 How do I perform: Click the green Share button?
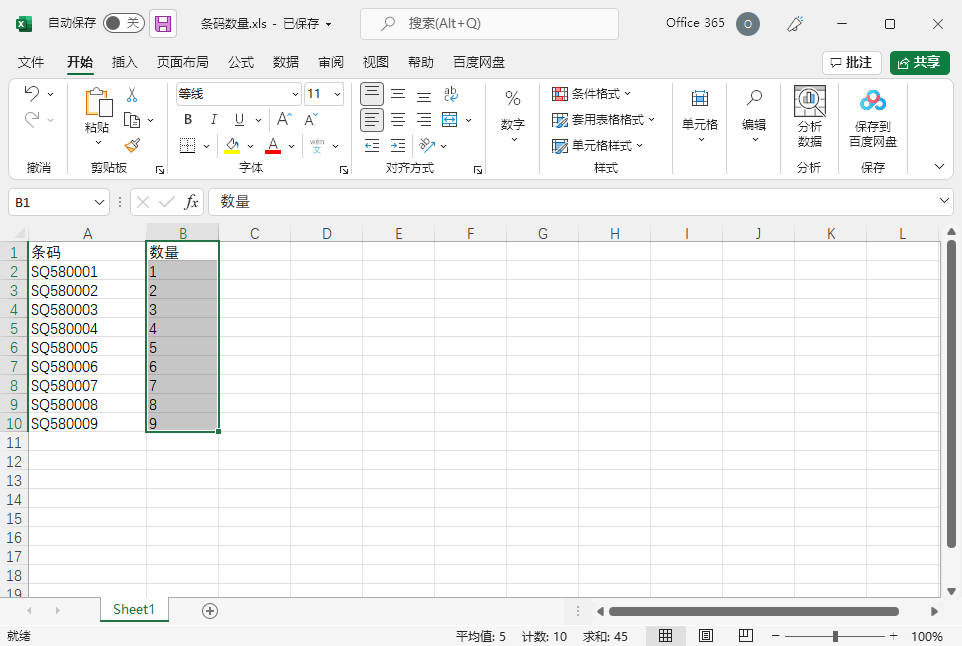coord(919,62)
